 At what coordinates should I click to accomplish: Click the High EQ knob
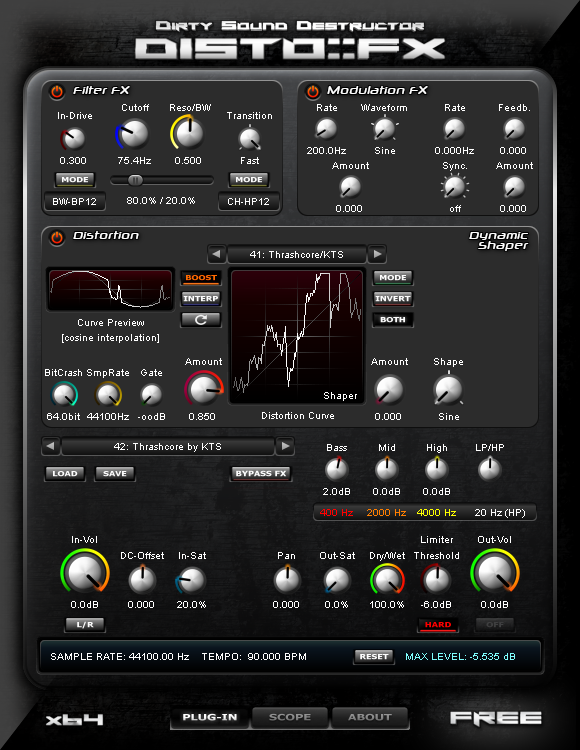click(437, 469)
